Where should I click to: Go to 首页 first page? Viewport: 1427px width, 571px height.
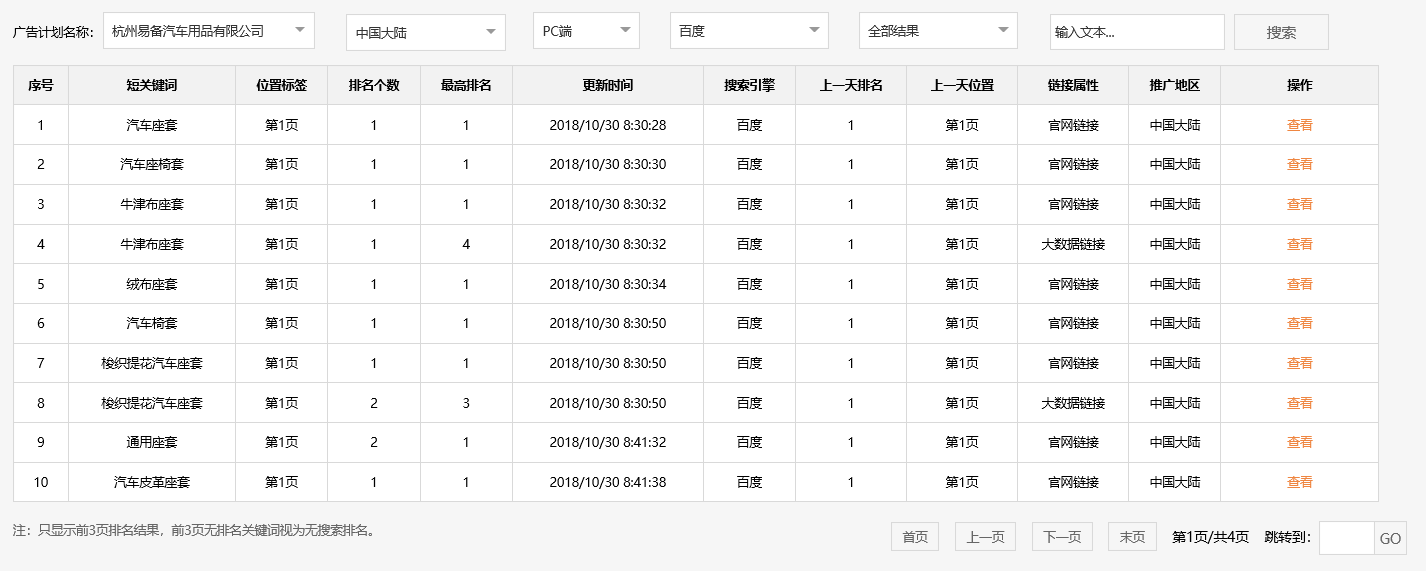[915, 537]
